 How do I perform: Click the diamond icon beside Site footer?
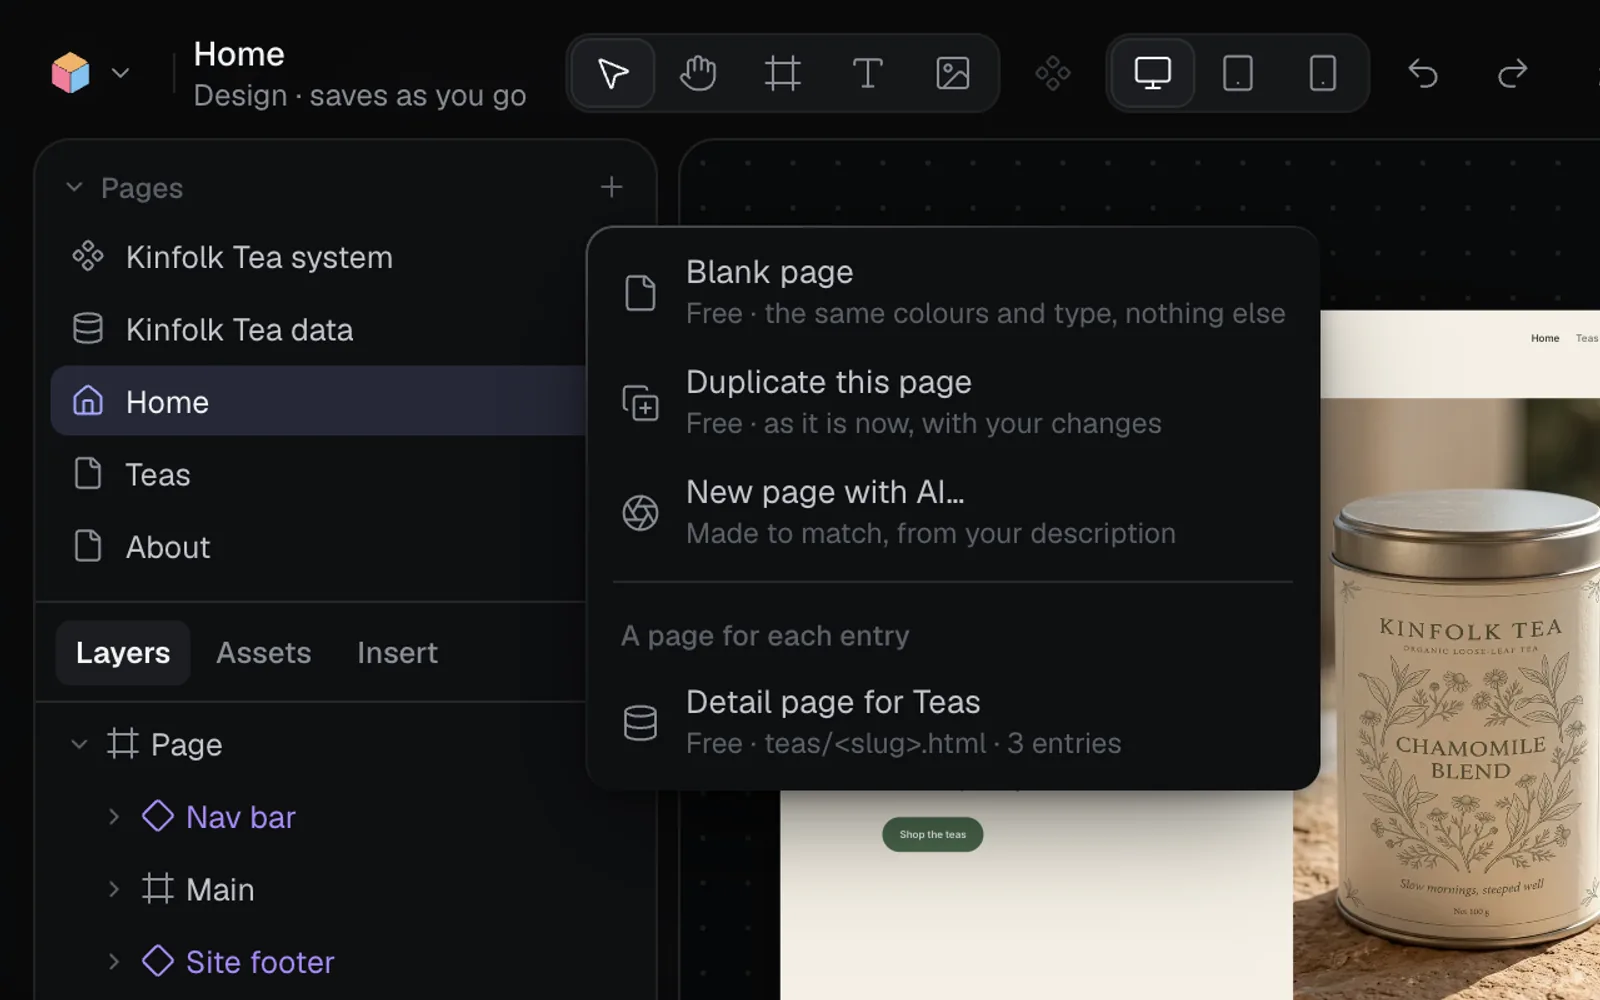point(158,961)
